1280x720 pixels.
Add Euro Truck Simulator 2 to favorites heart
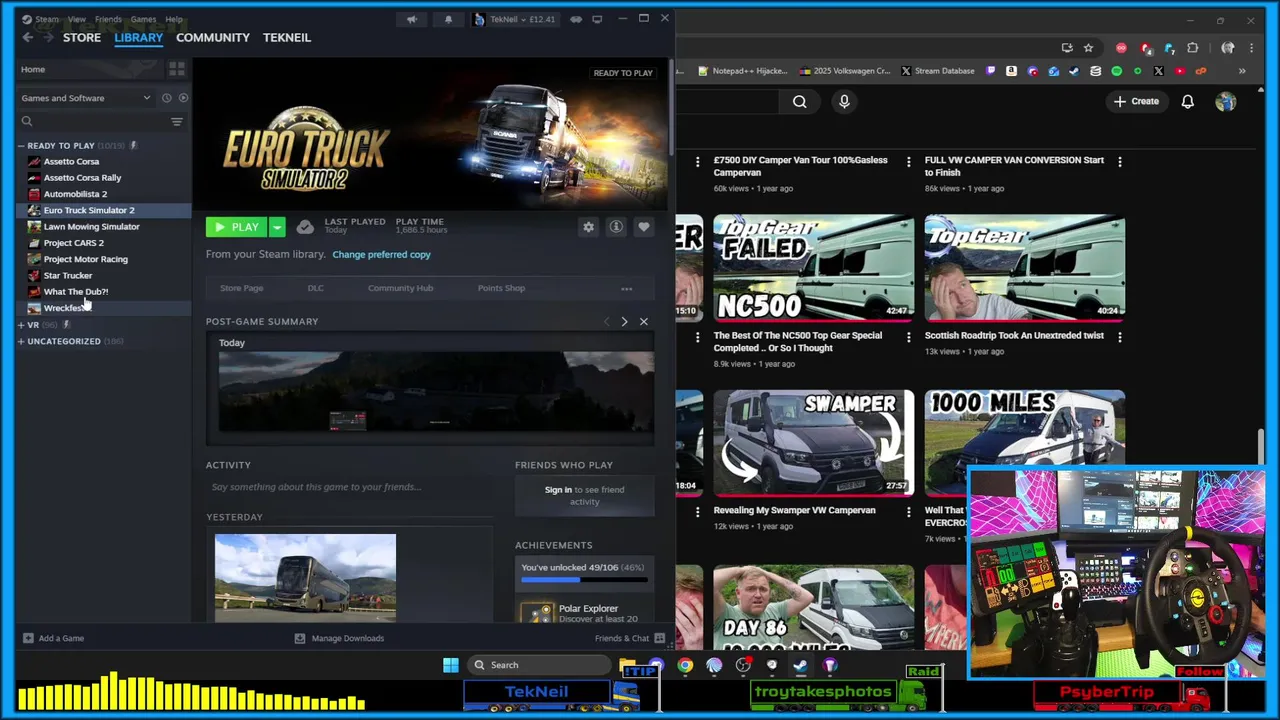click(x=644, y=227)
